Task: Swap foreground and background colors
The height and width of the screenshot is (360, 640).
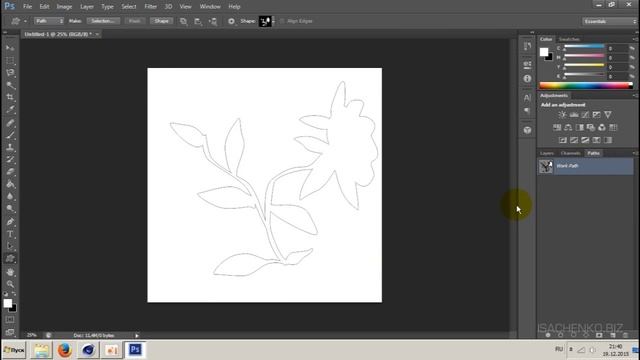Action: [14, 294]
